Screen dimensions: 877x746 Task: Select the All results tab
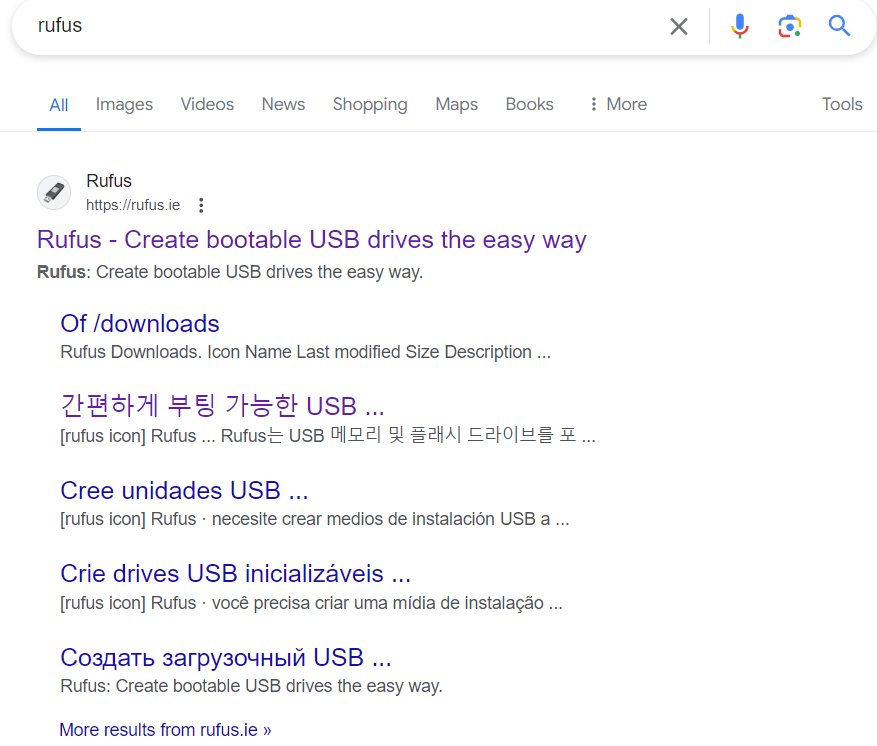click(59, 105)
